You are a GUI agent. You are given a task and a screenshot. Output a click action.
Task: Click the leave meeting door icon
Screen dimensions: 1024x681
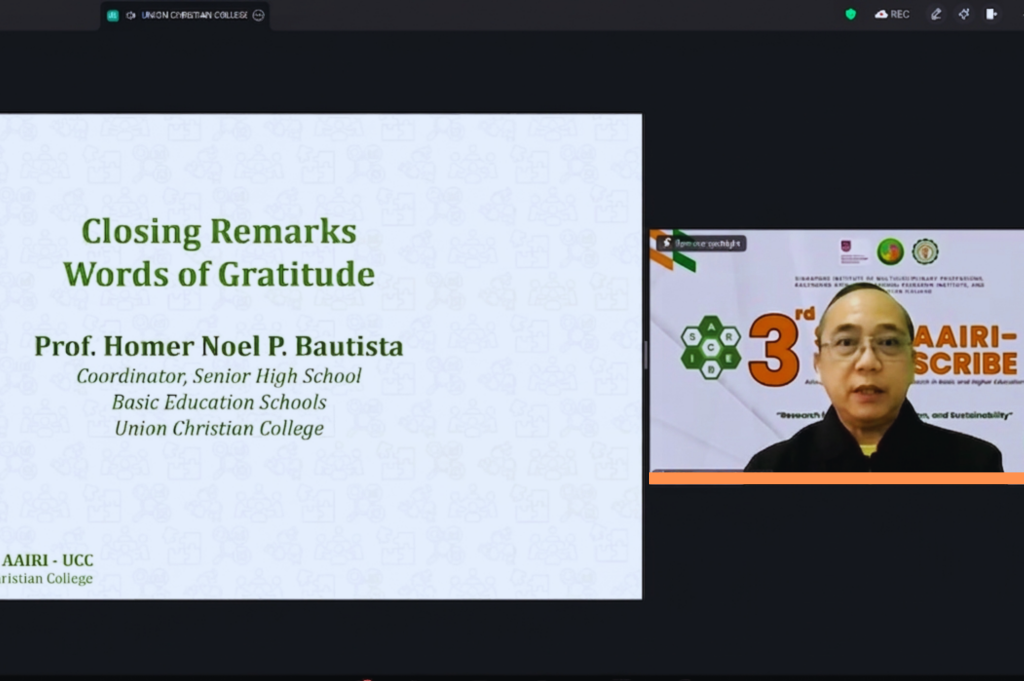991,14
